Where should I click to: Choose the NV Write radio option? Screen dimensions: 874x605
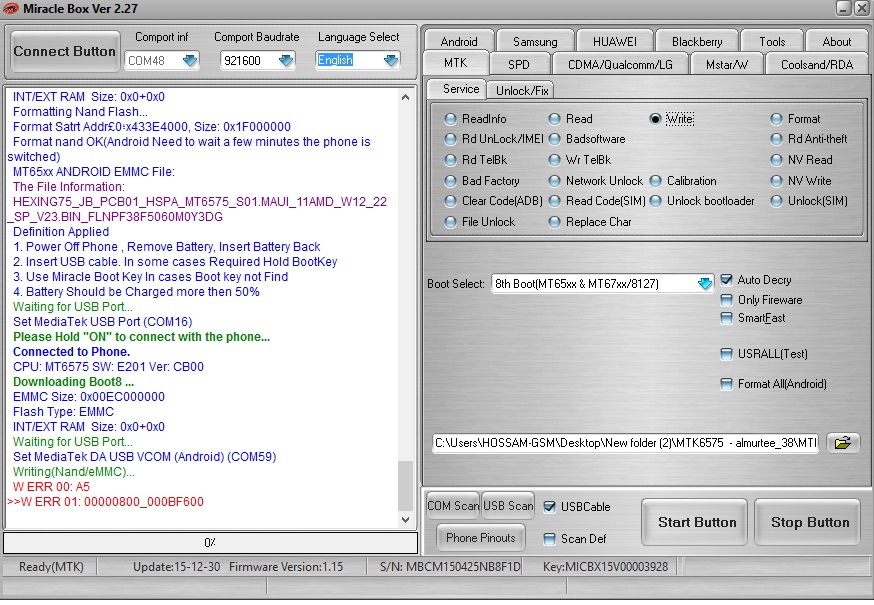pos(776,181)
